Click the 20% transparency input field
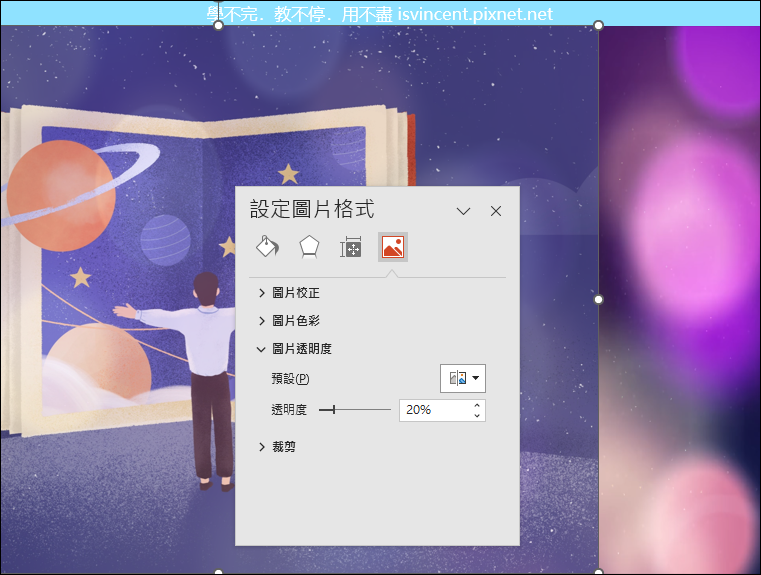This screenshot has height=575, width=761. (435, 411)
